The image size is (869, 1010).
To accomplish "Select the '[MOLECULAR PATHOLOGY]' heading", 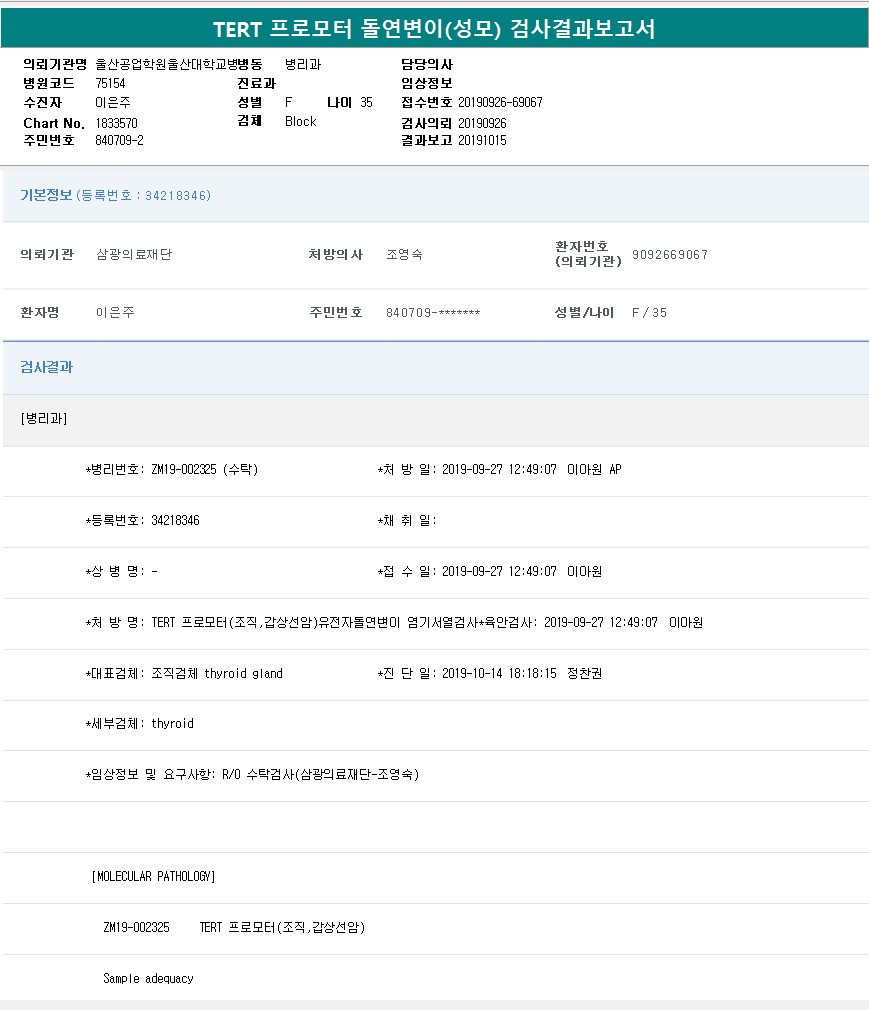I will point(153,876).
